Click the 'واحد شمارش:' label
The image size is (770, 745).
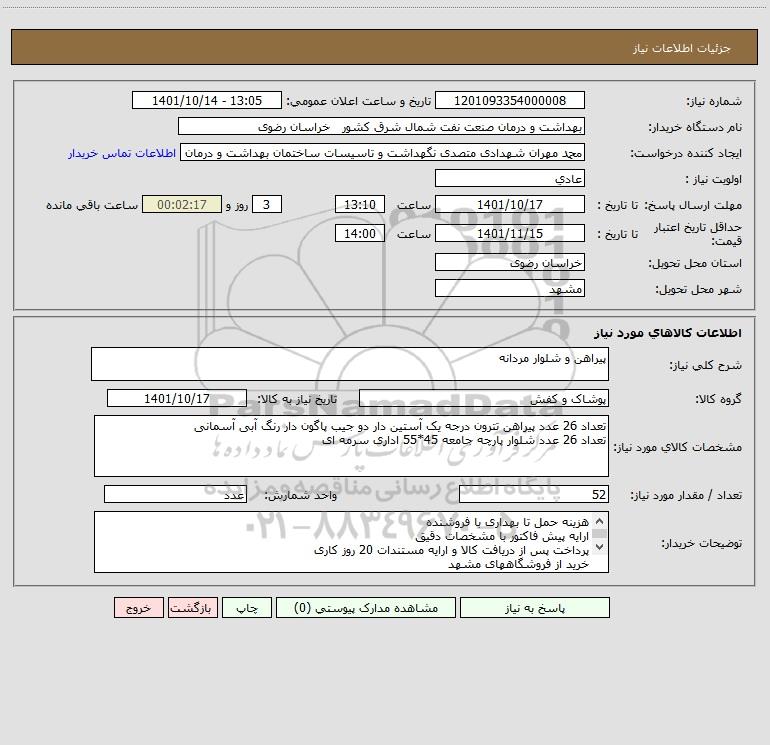click(x=301, y=496)
